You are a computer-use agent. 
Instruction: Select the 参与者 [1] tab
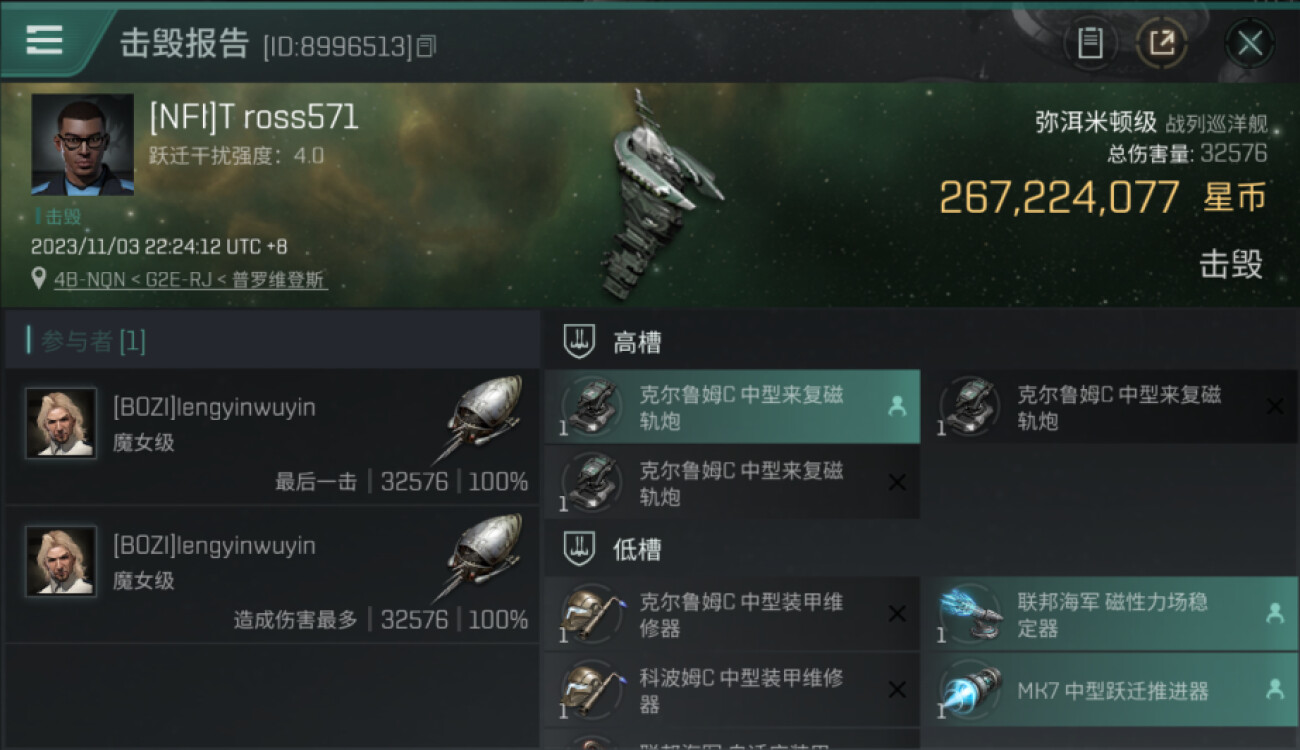pyautogui.click(x=88, y=341)
